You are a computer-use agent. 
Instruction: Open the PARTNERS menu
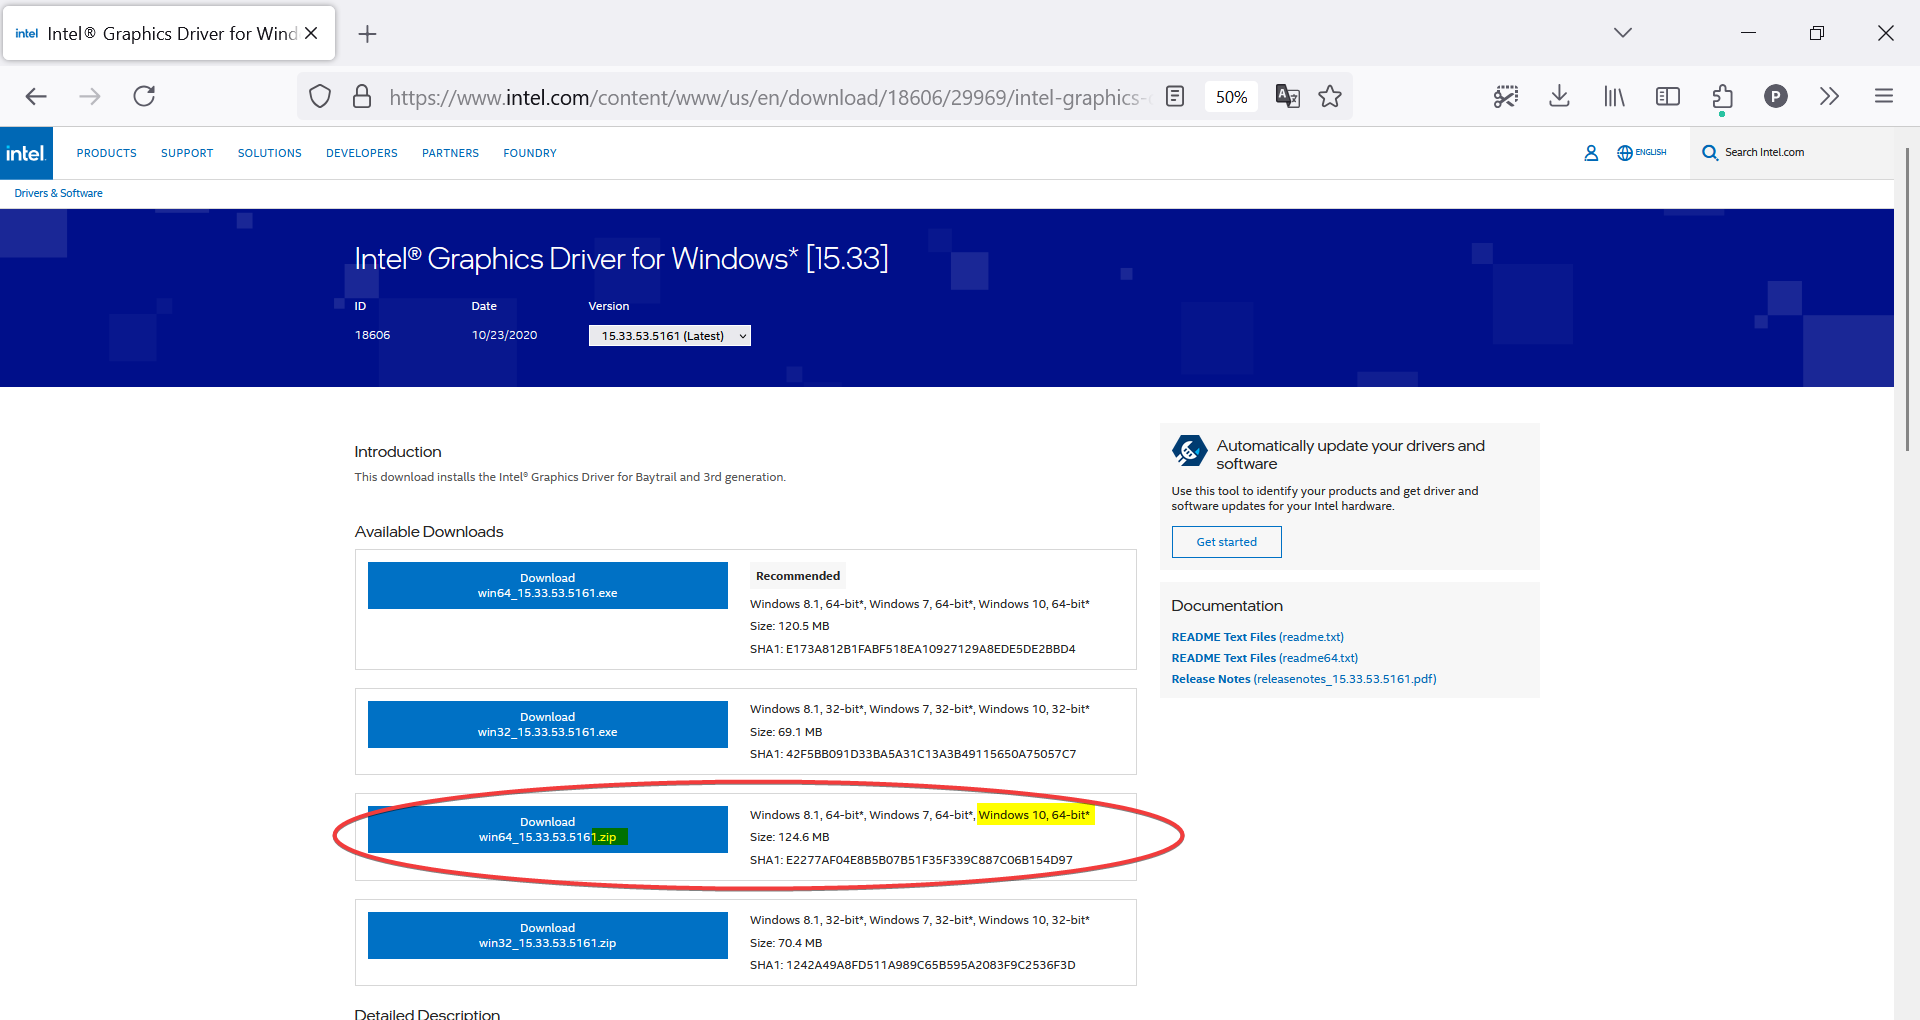click(x=450, y=153)
